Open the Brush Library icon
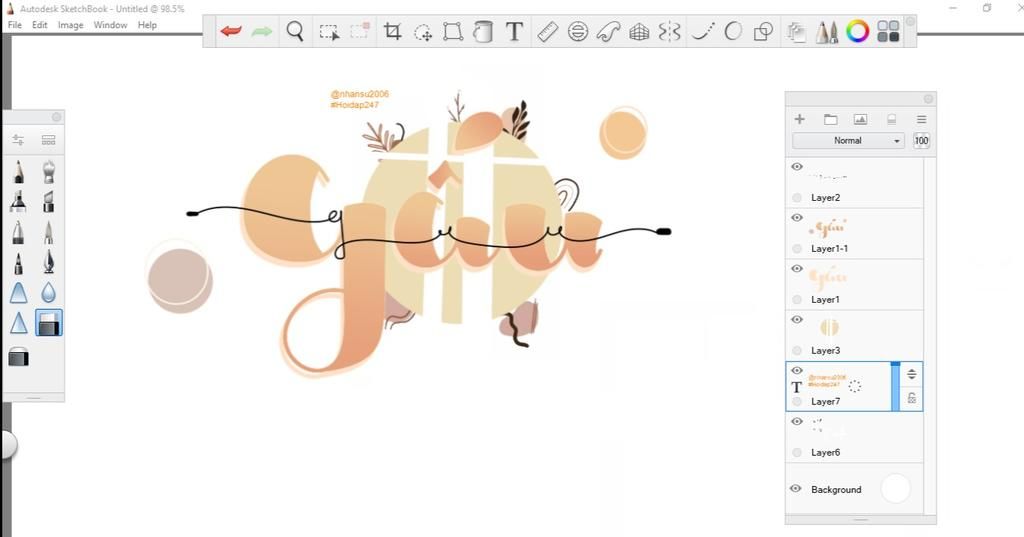 [x=48, y=140]
